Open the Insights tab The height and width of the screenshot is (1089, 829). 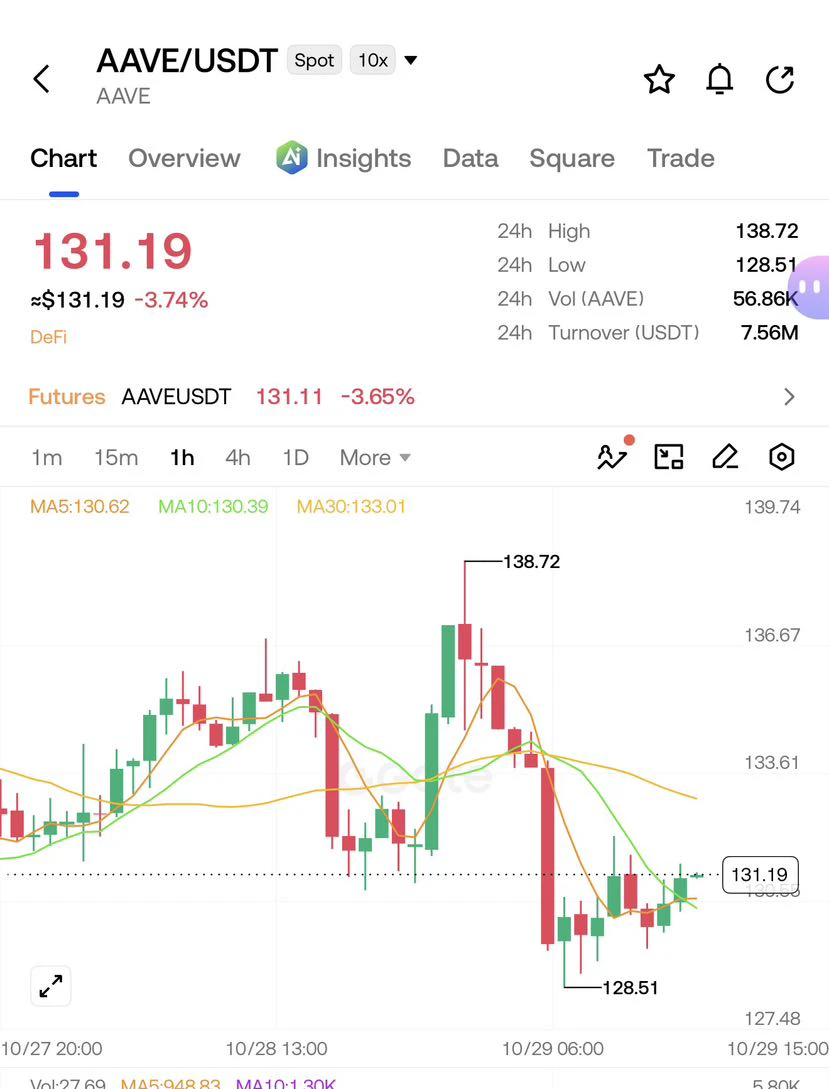coord(343,158)
